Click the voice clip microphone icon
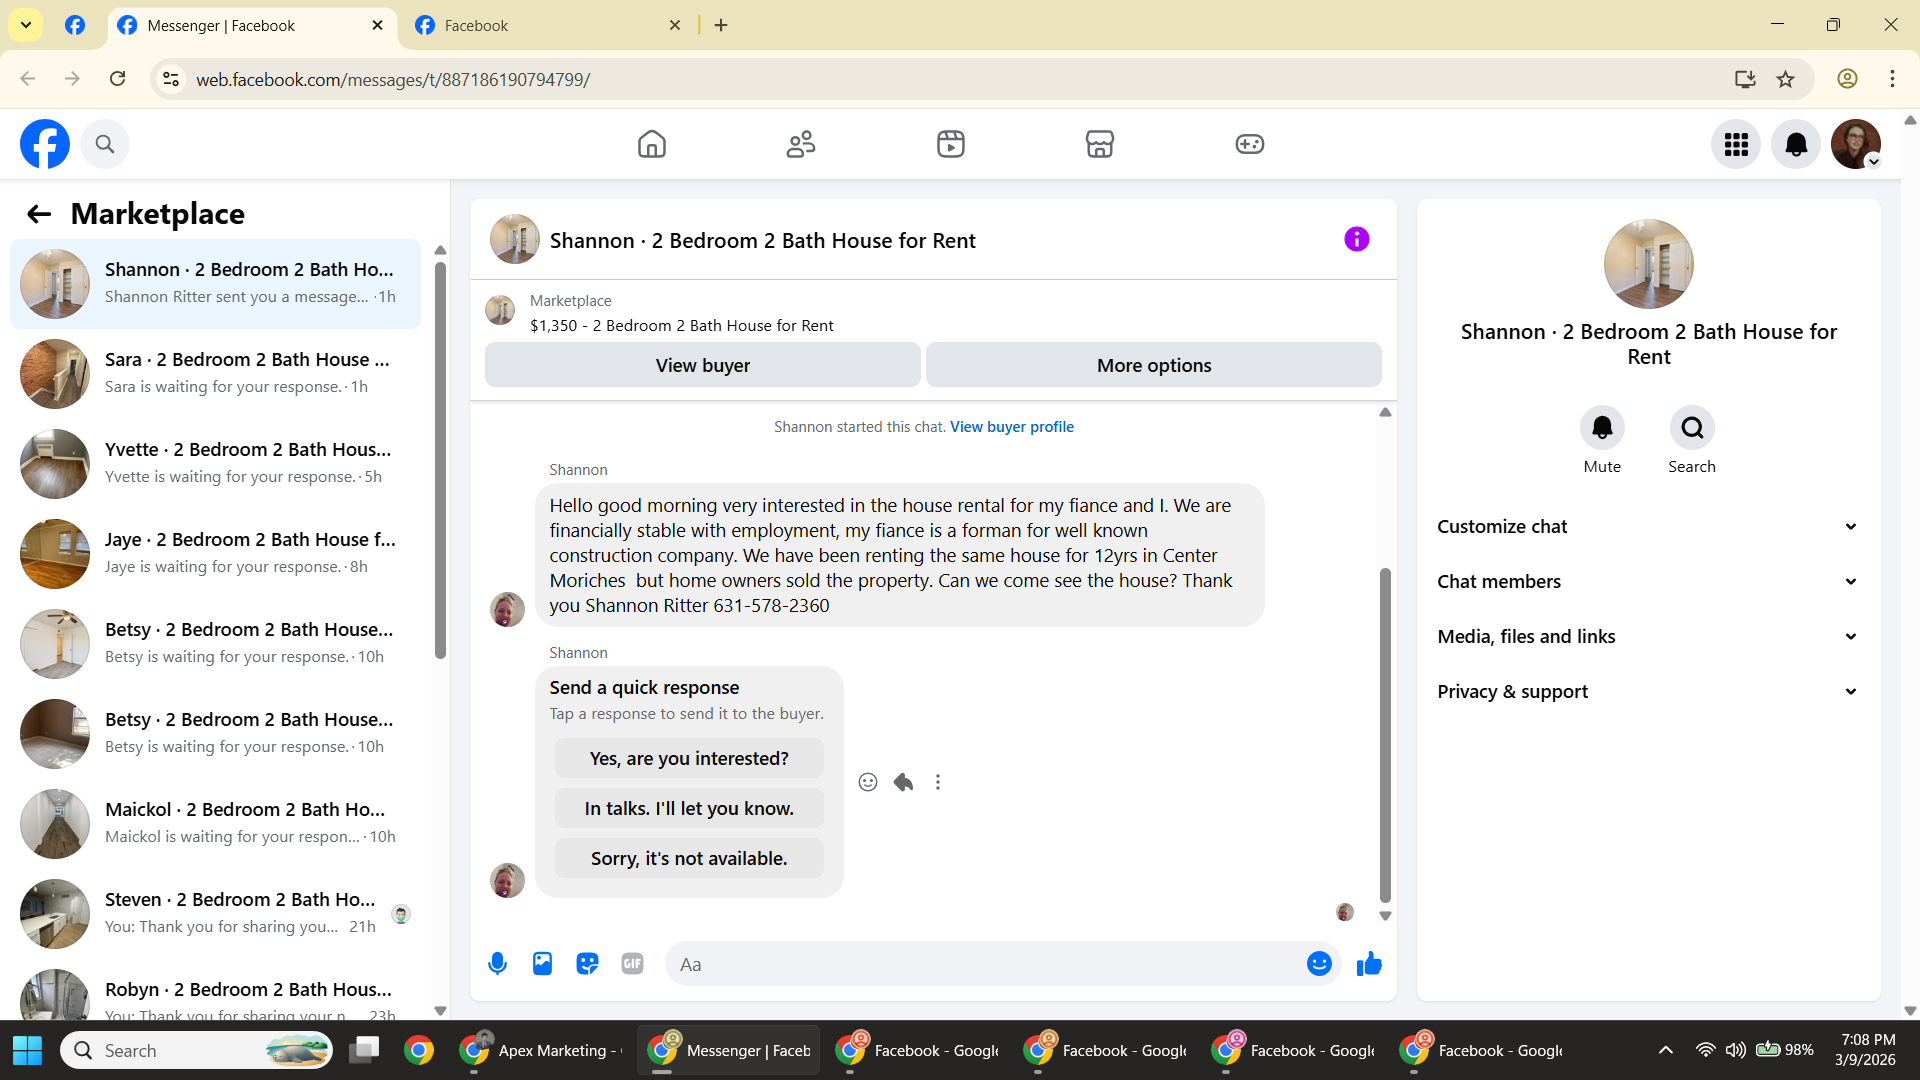 click(x=497, y=964)
